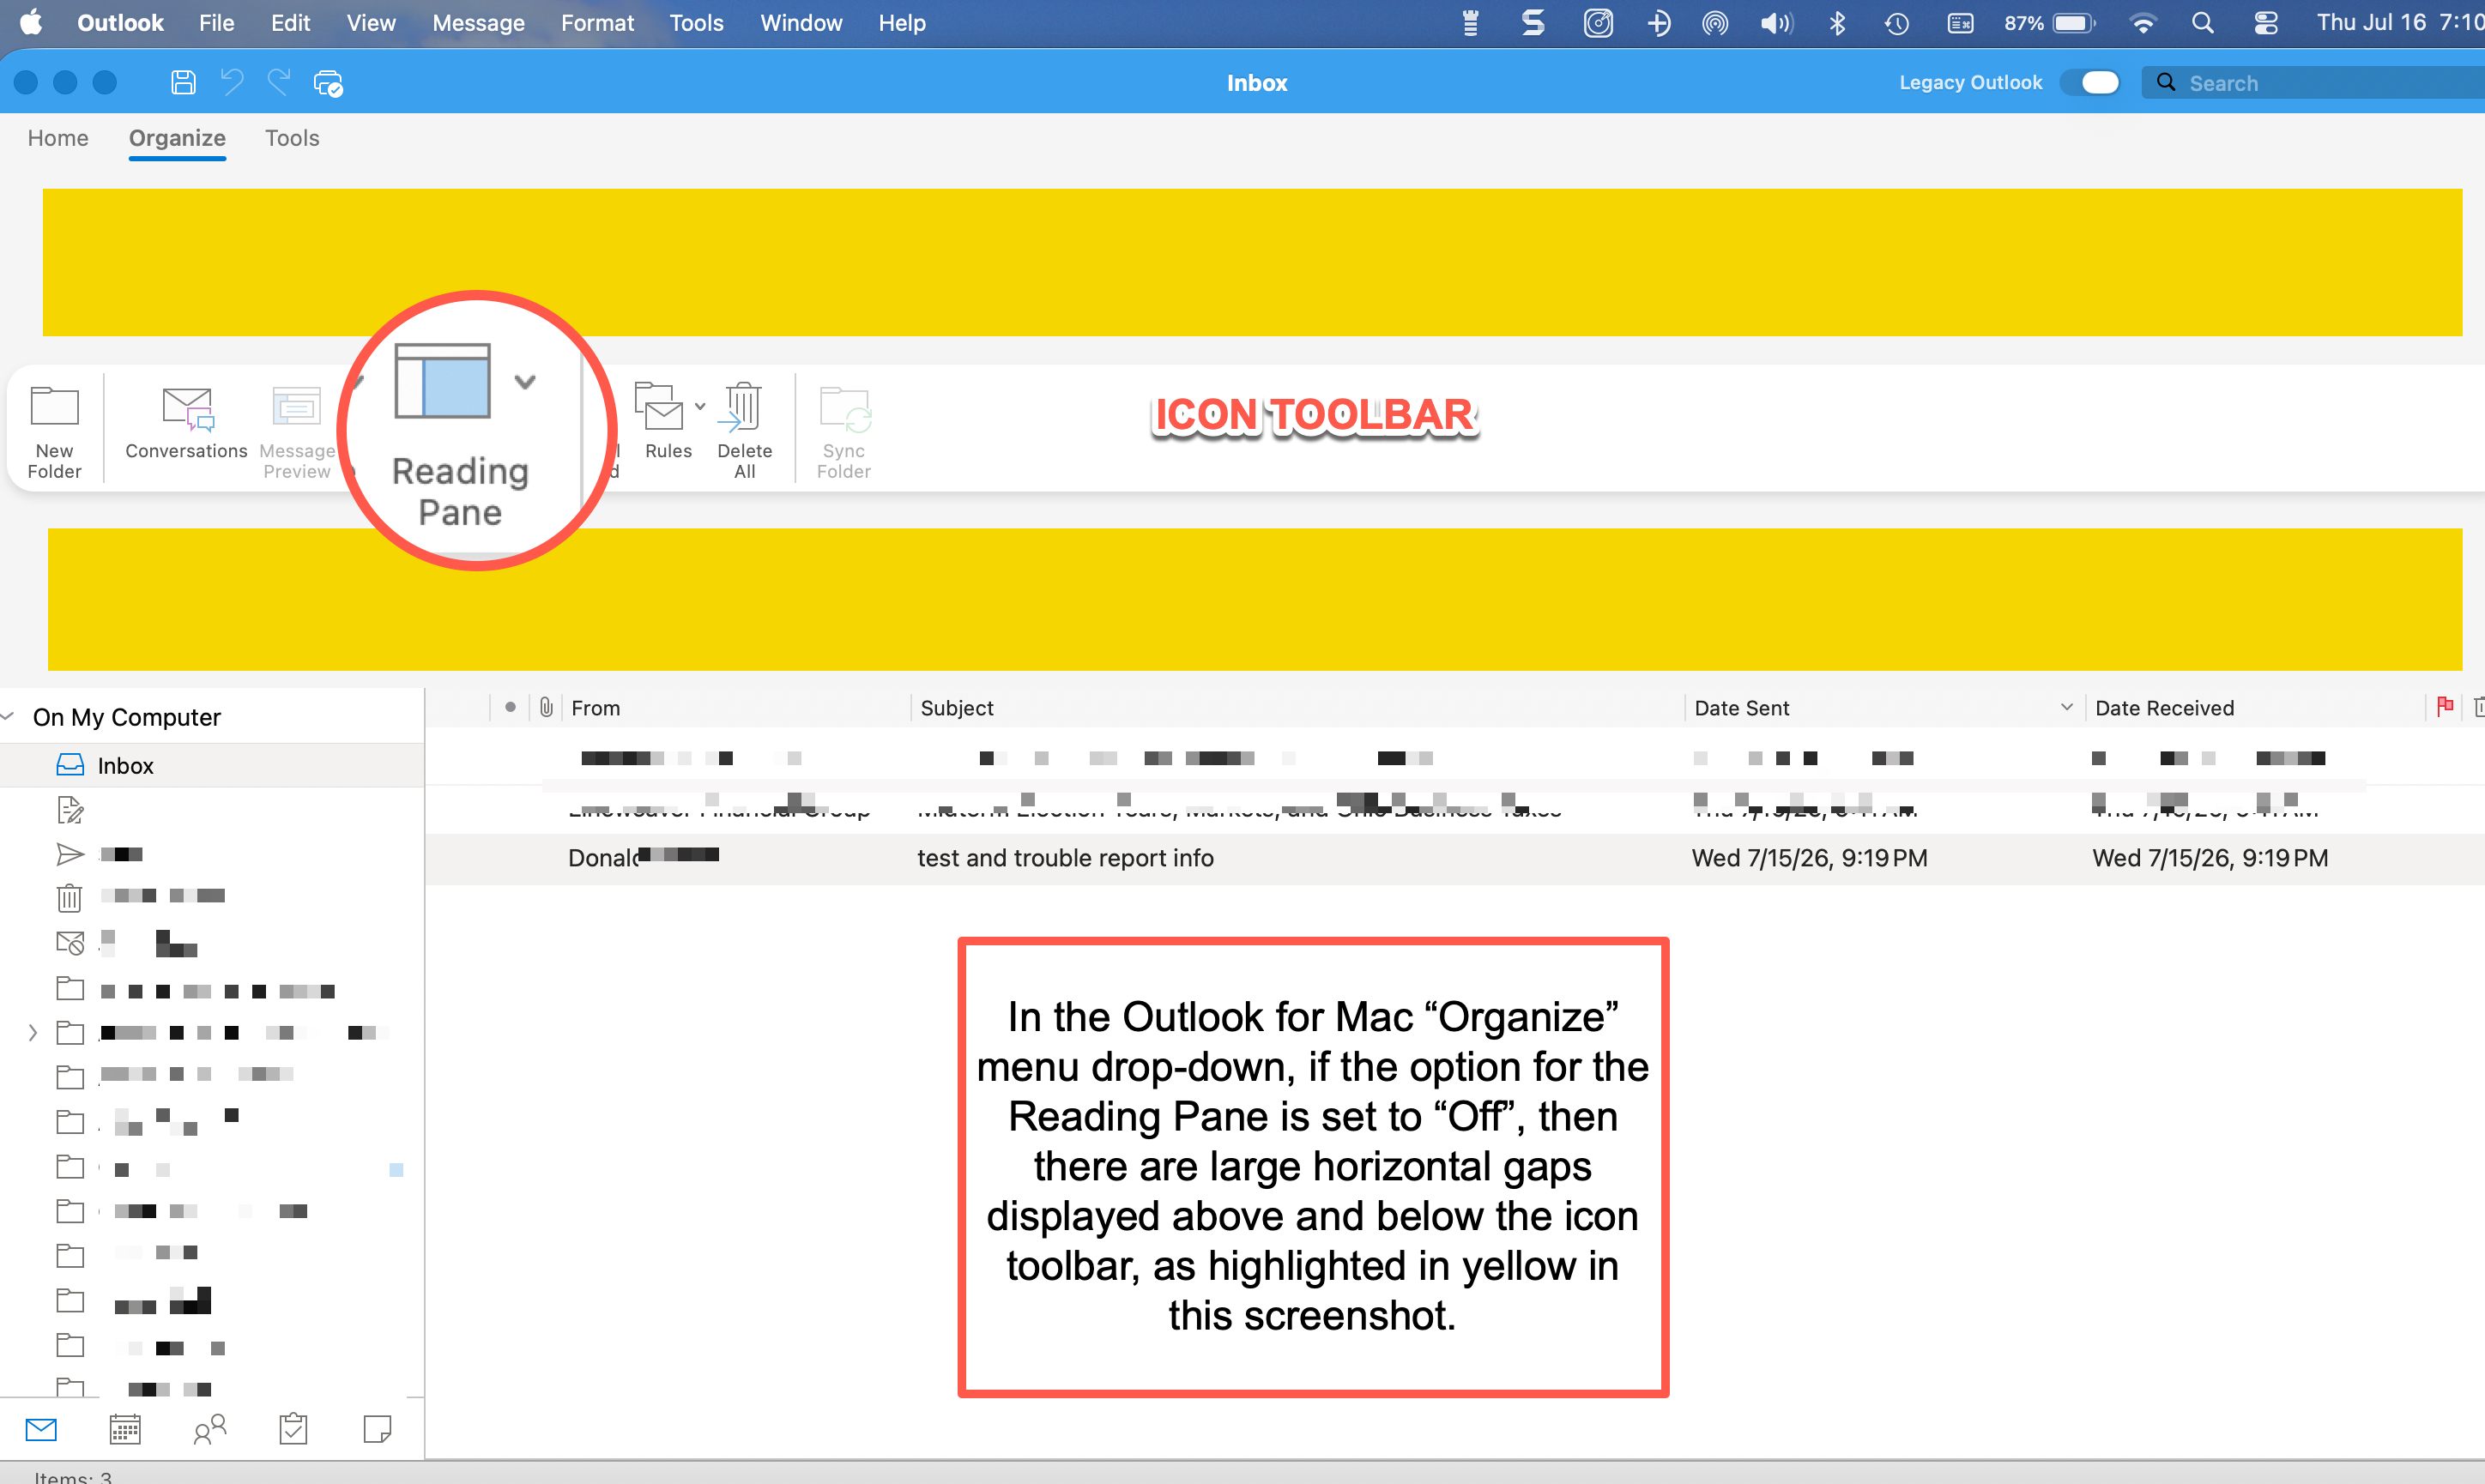Open the Rules dropdown arrow

click(700, 406)
